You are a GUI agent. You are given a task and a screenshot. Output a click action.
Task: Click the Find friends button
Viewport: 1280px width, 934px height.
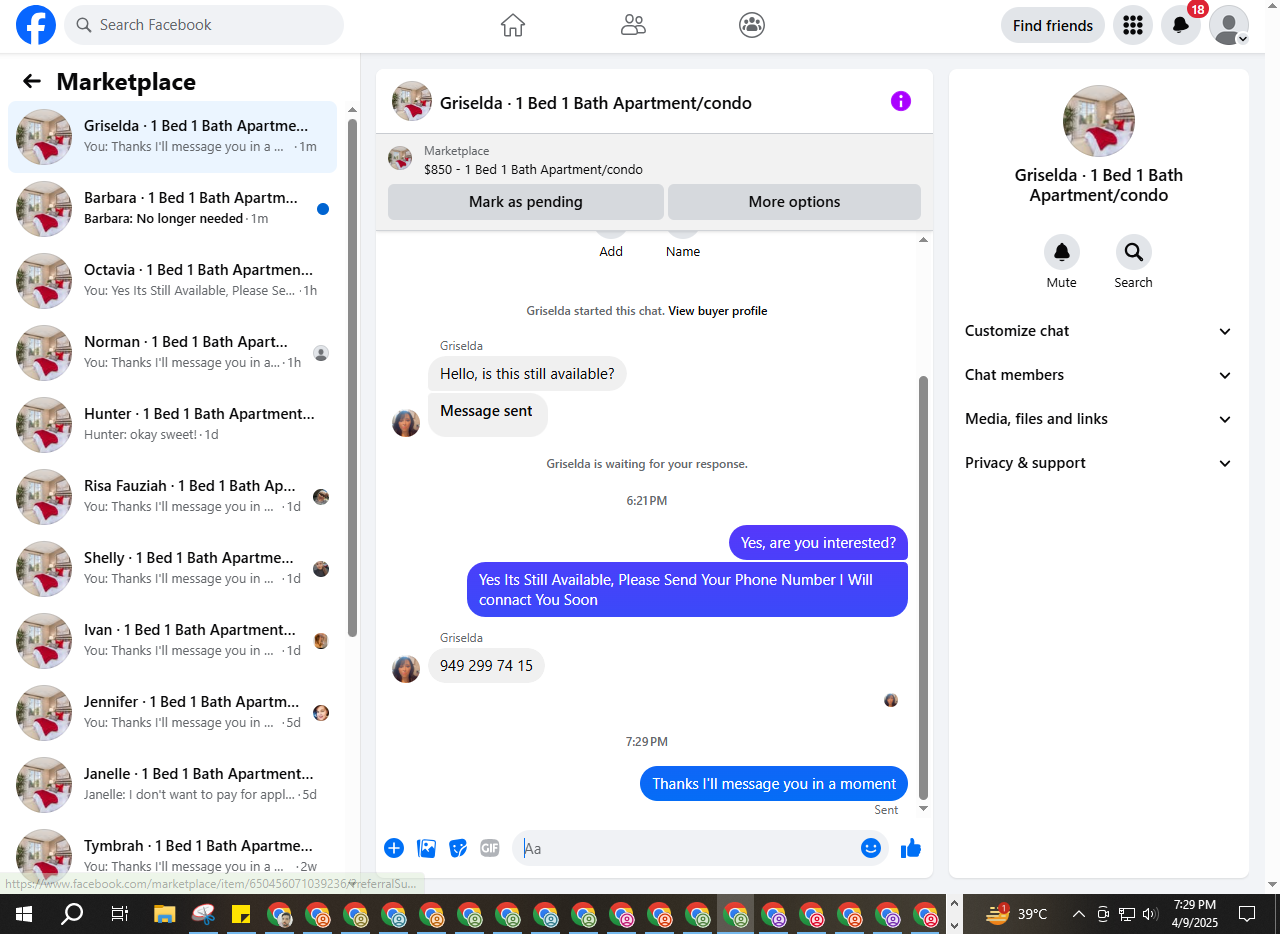pos(1053,26)
